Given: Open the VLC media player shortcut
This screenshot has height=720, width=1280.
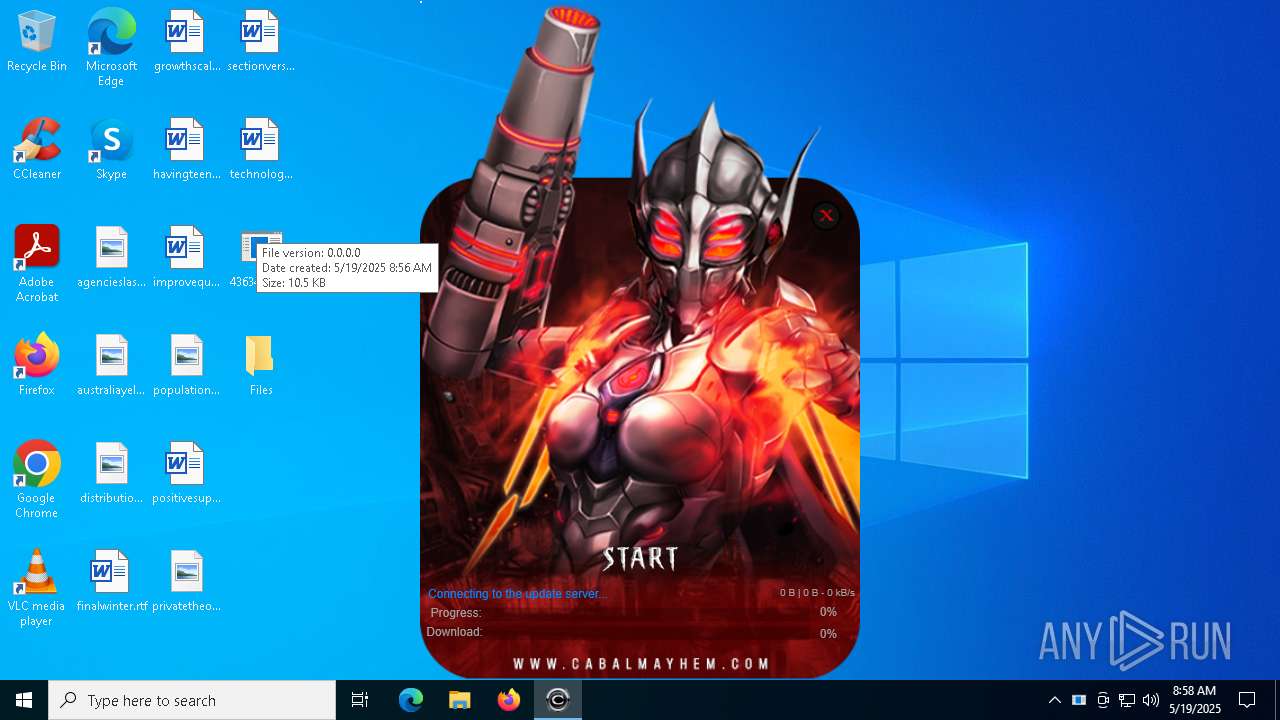Looking at the screenshot, I should pyautogui.click(x=37, y=588).
